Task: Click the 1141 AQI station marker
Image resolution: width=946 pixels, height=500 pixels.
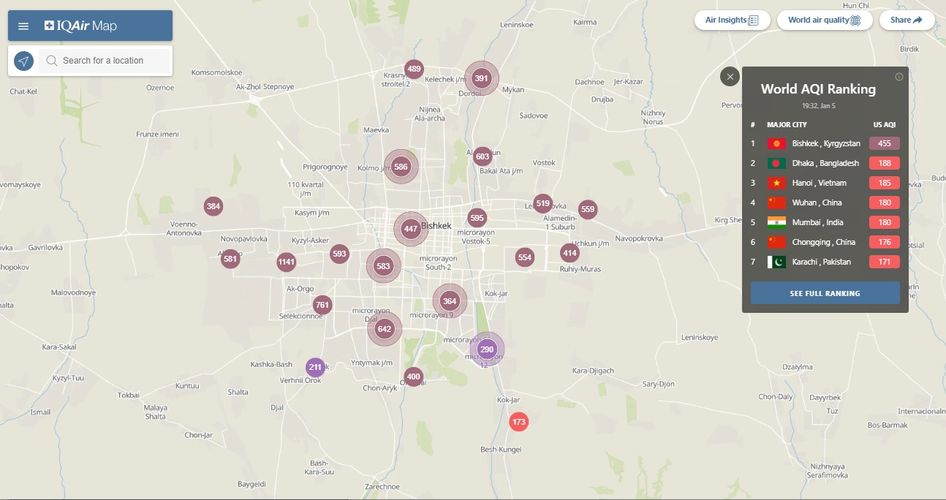Action: [286, 262]
